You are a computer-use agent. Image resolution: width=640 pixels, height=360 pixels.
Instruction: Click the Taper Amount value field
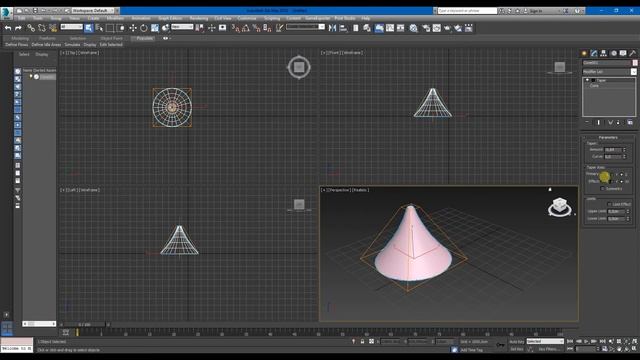pyautogui.click(x=613, y=150)
